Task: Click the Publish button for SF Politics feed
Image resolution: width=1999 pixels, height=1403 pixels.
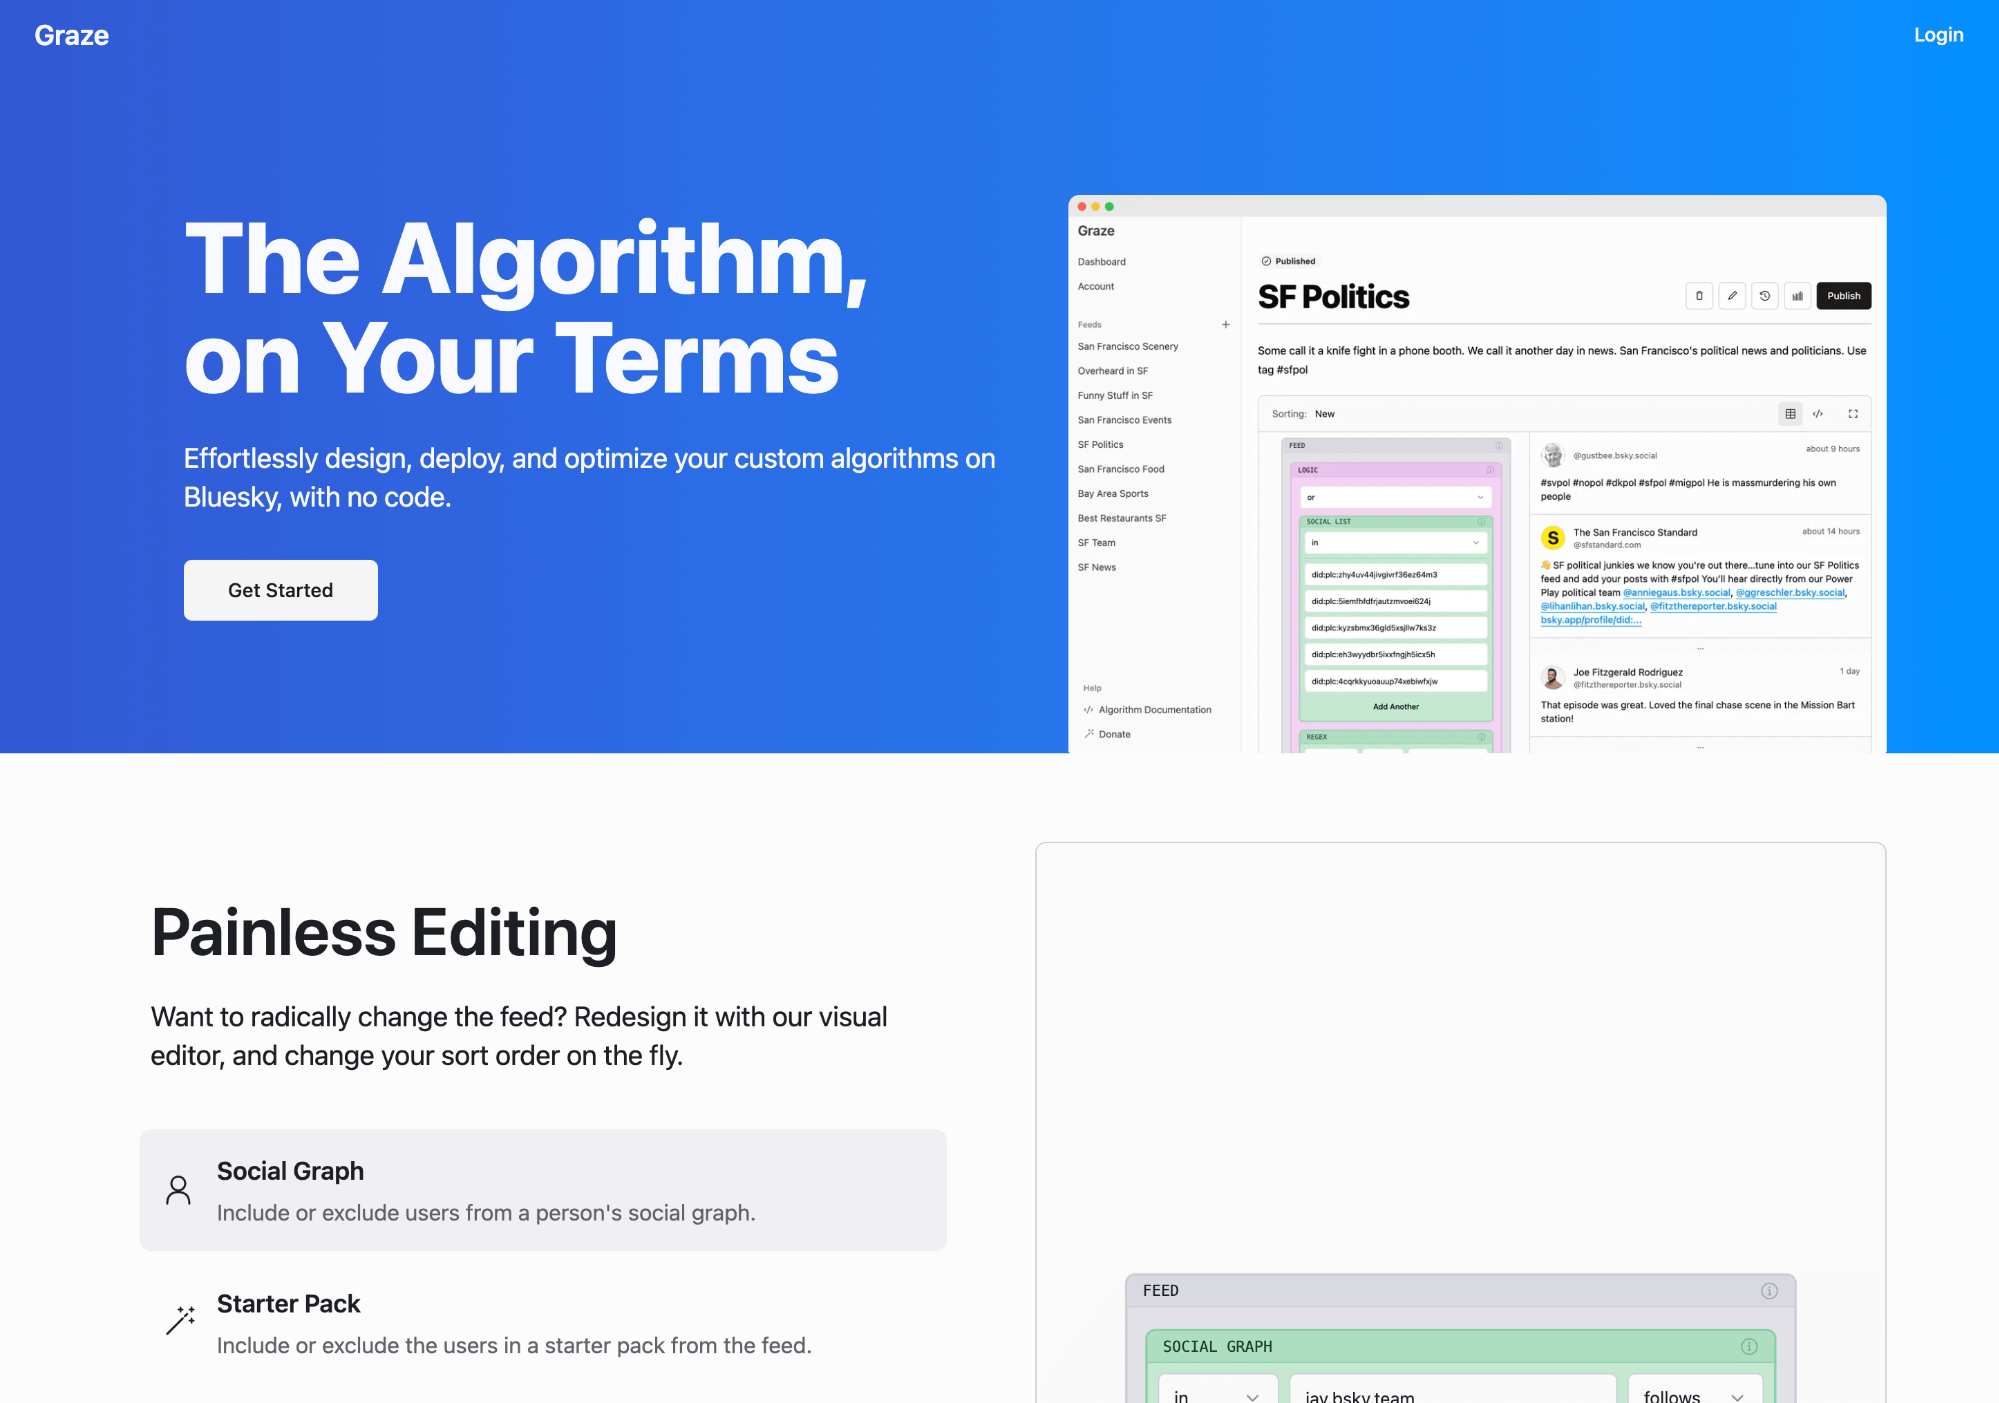Action: [1843, 295]
